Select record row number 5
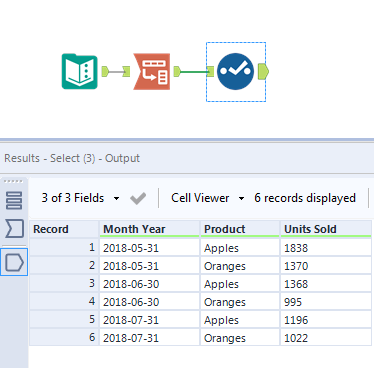374x368 pixels. tap(64, 319)
